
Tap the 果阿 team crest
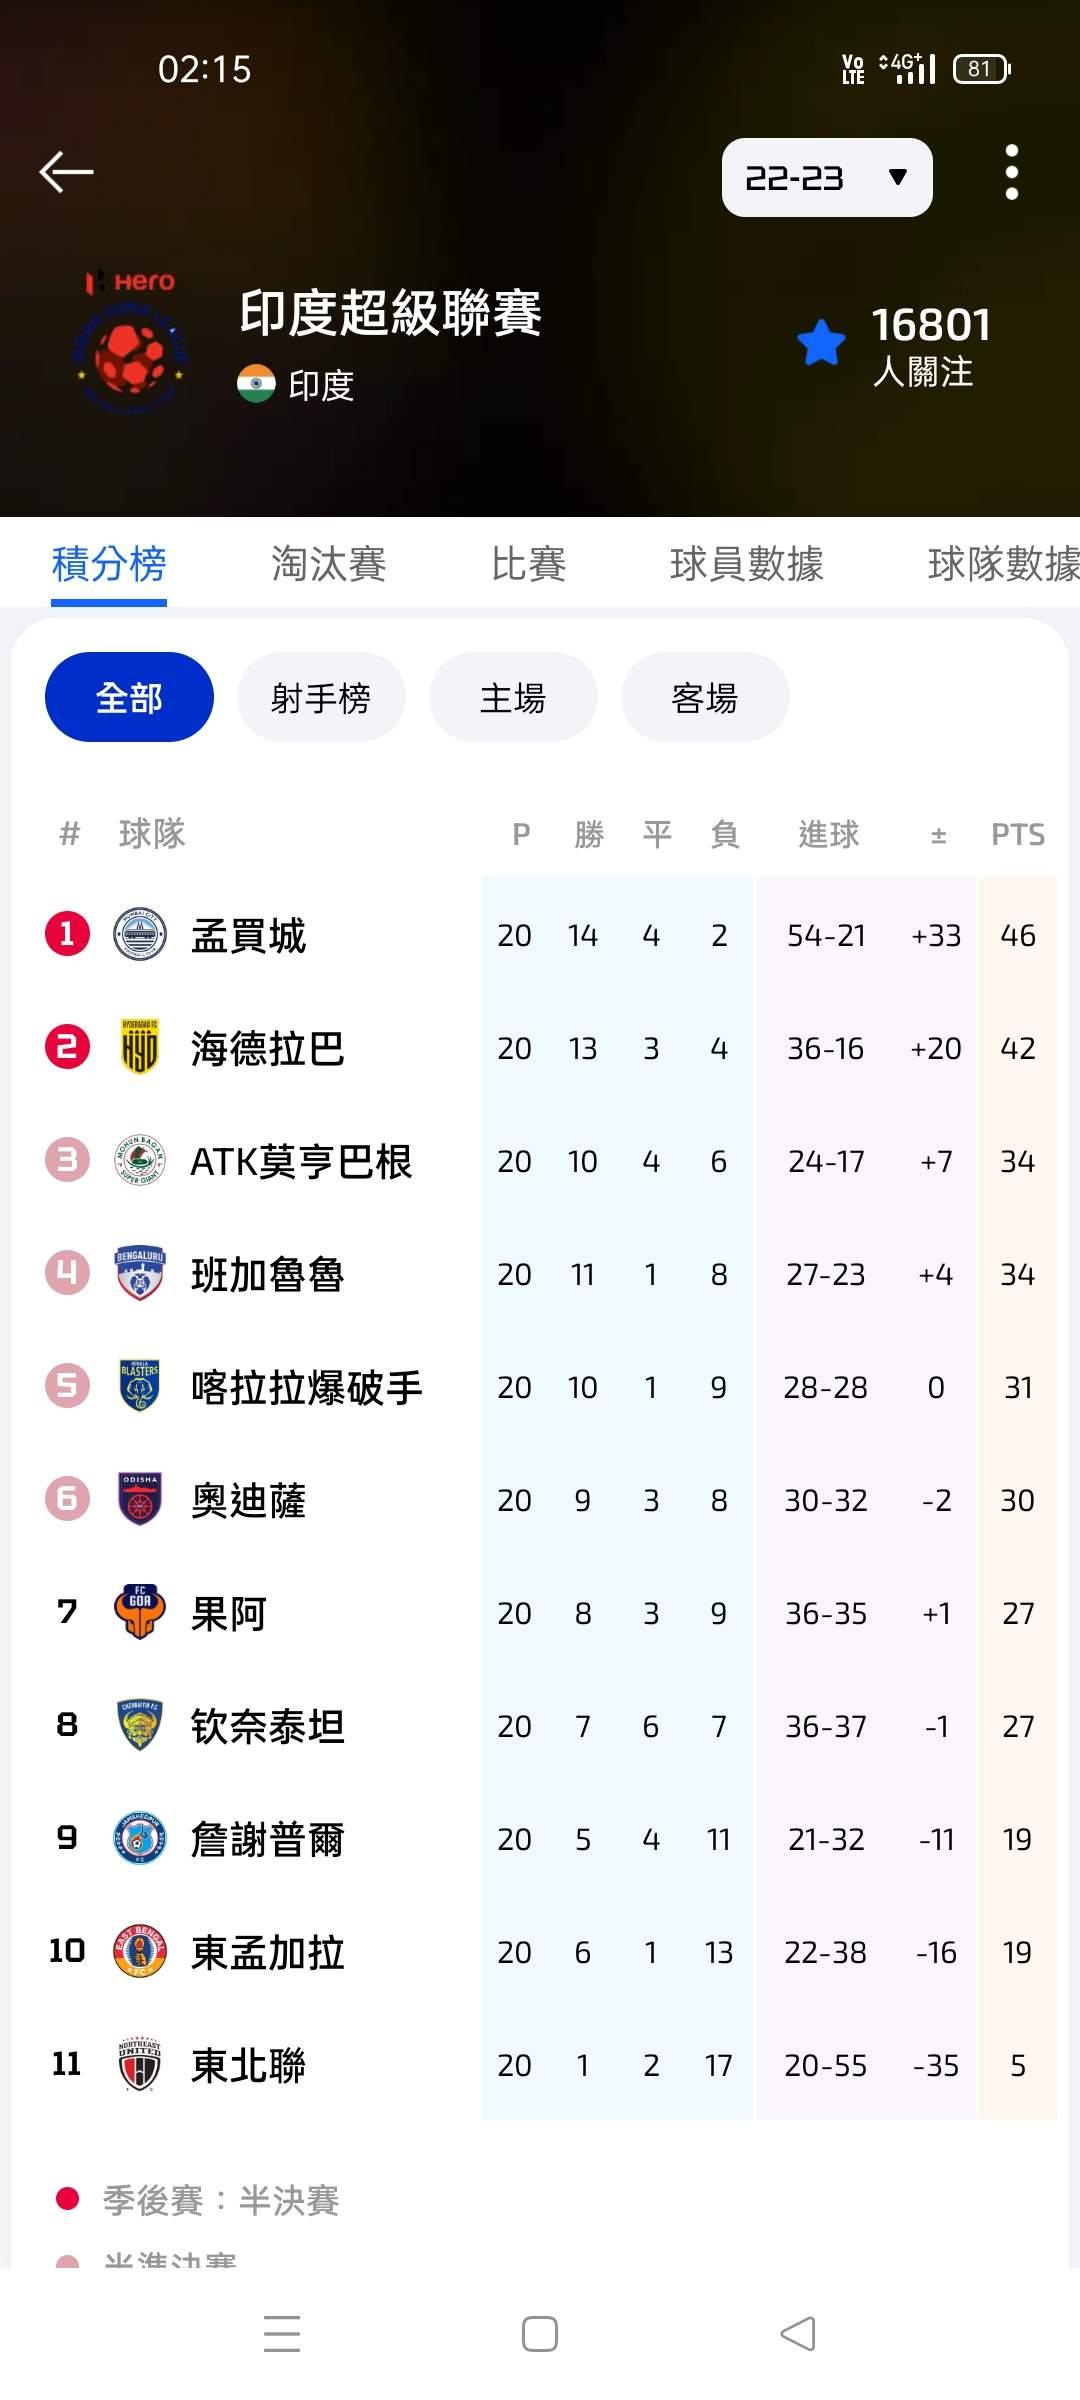pos(140,1613)
